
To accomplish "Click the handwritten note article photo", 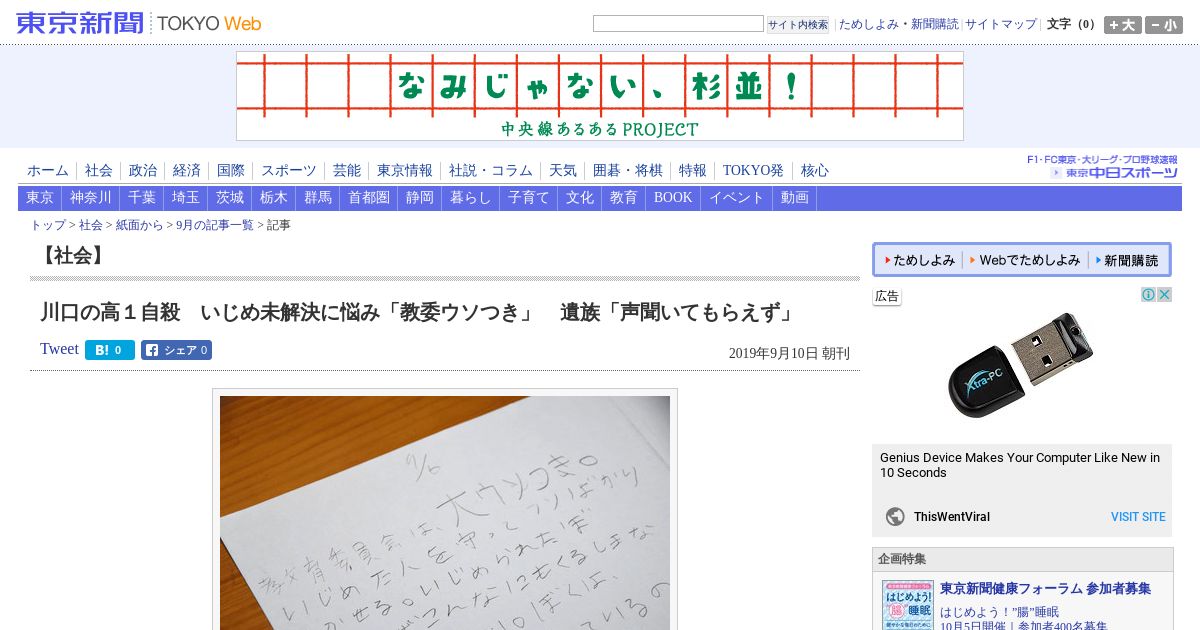I will [x=445, y=512].
